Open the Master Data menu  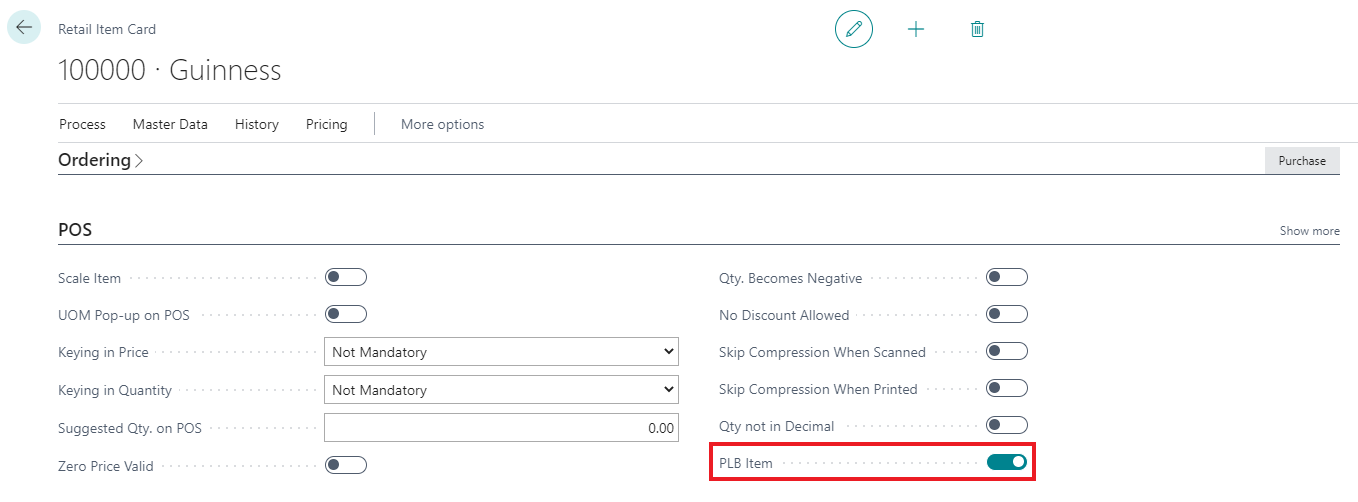[x=170, y=124]
